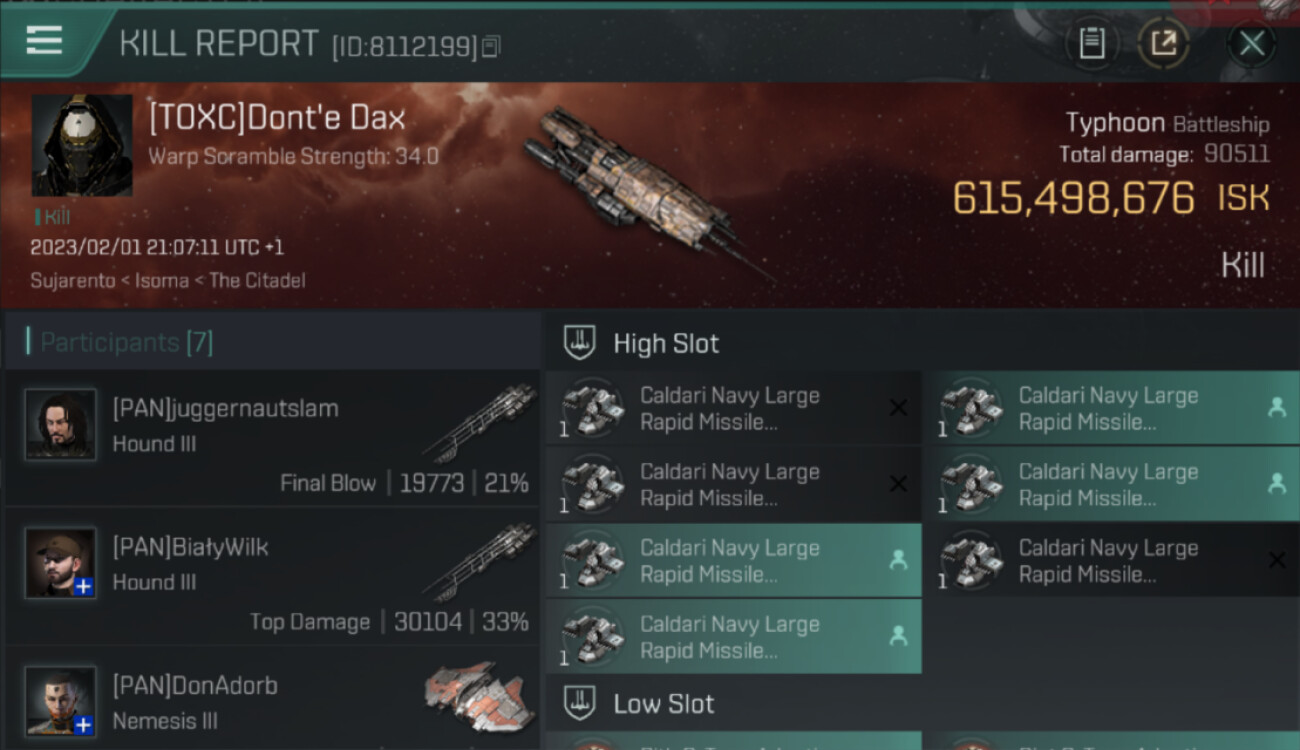Click the Low Slot section header
The height and width of the screenshot is (750, 1300).
[663, 704]
